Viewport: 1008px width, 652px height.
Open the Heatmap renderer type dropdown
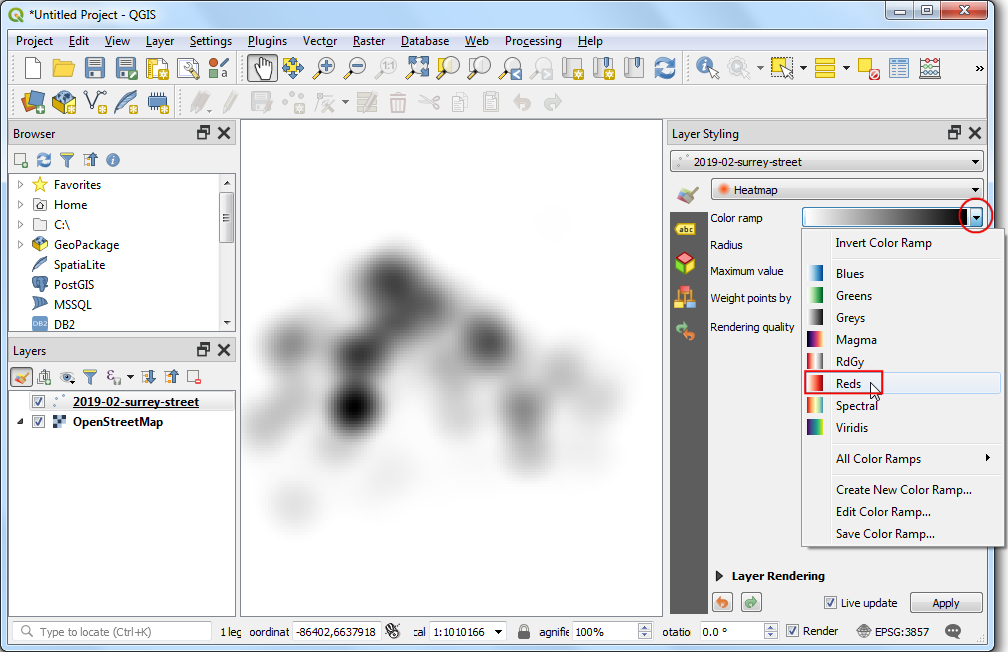coord(846,190)
